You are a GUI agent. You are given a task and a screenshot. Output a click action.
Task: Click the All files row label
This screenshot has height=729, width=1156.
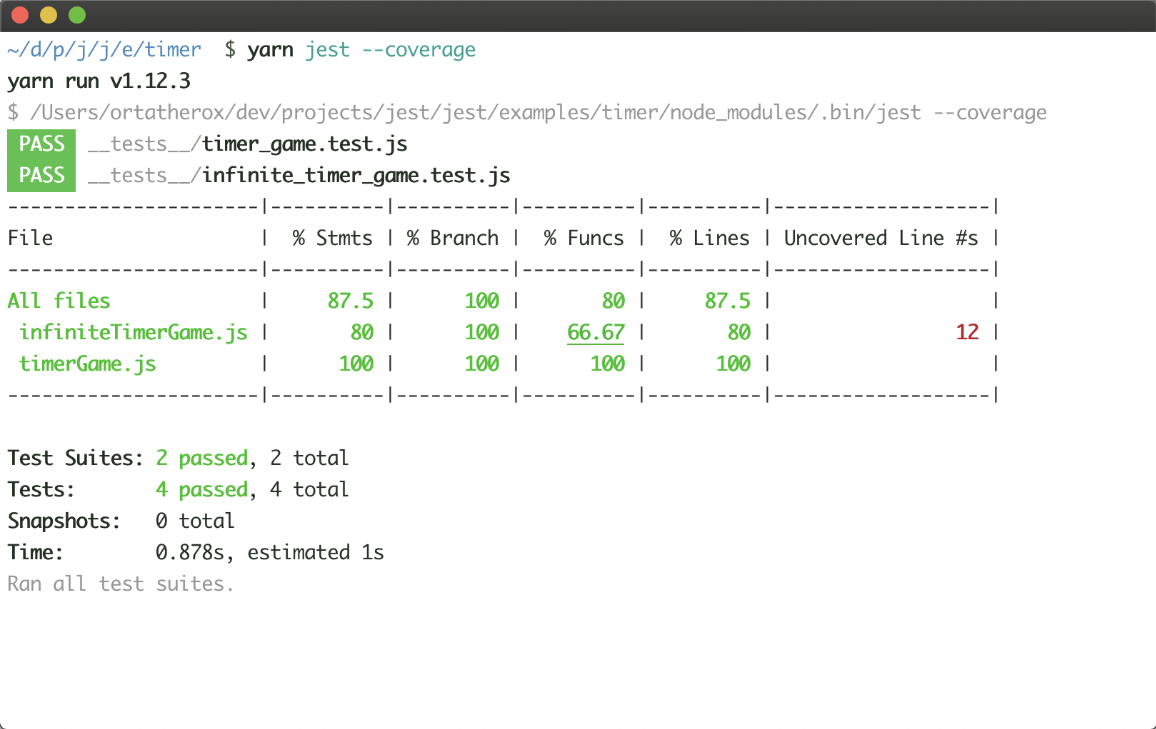click(x=58, y=301)
